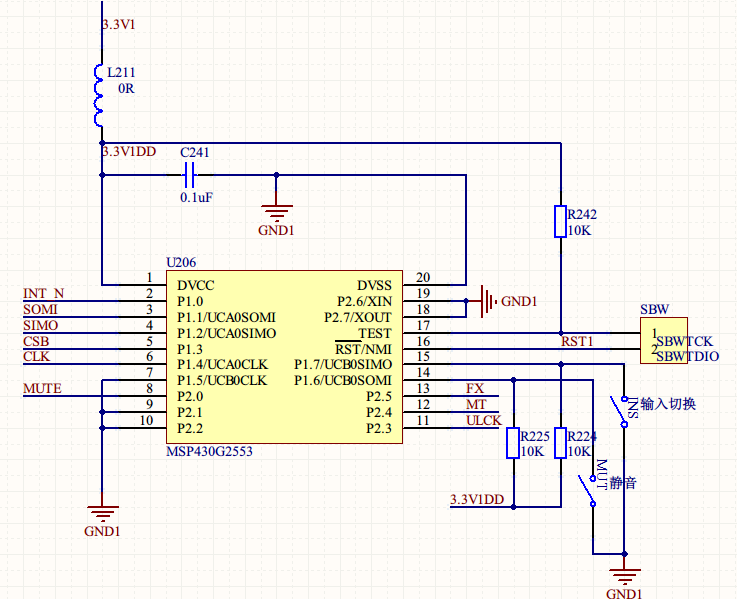Click the L211 designator label
This screenshot has height=599, width=737.
tap(121, 72)
